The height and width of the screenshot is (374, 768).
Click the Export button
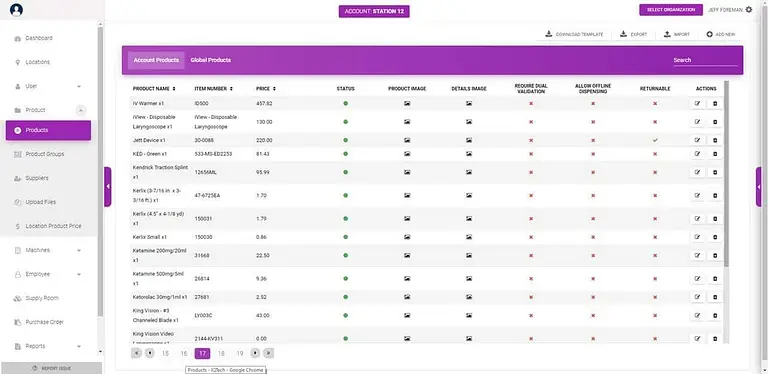pos(633,34)
